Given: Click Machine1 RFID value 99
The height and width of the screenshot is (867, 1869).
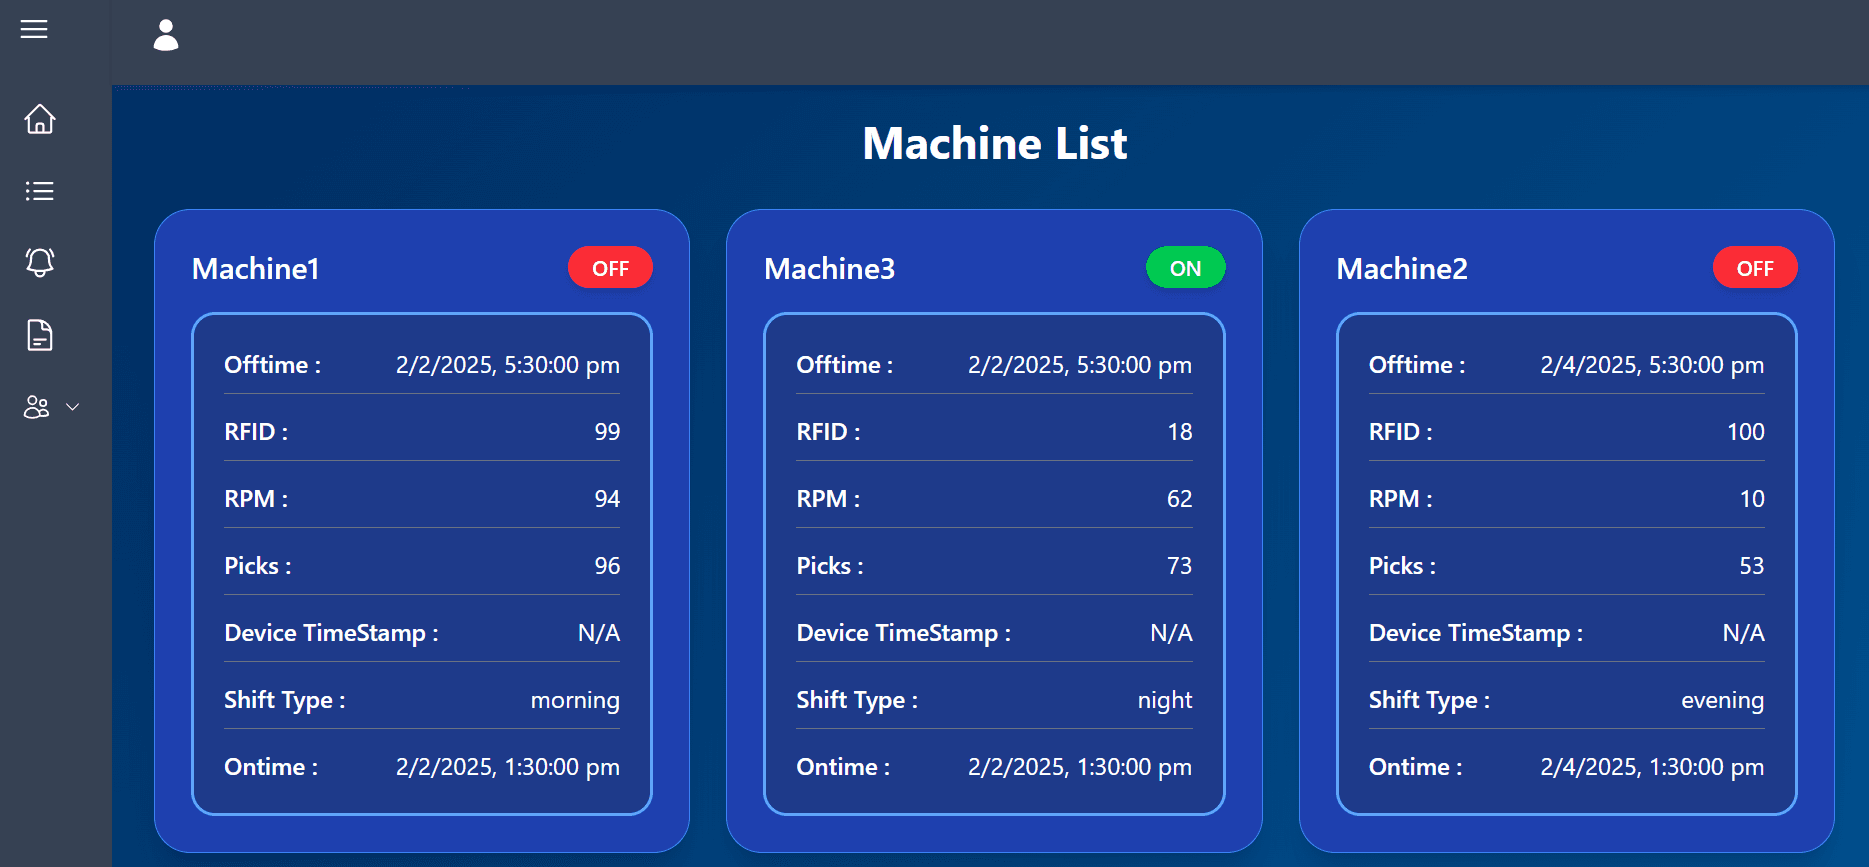Looking at the screenshot, I should [607, 432].
